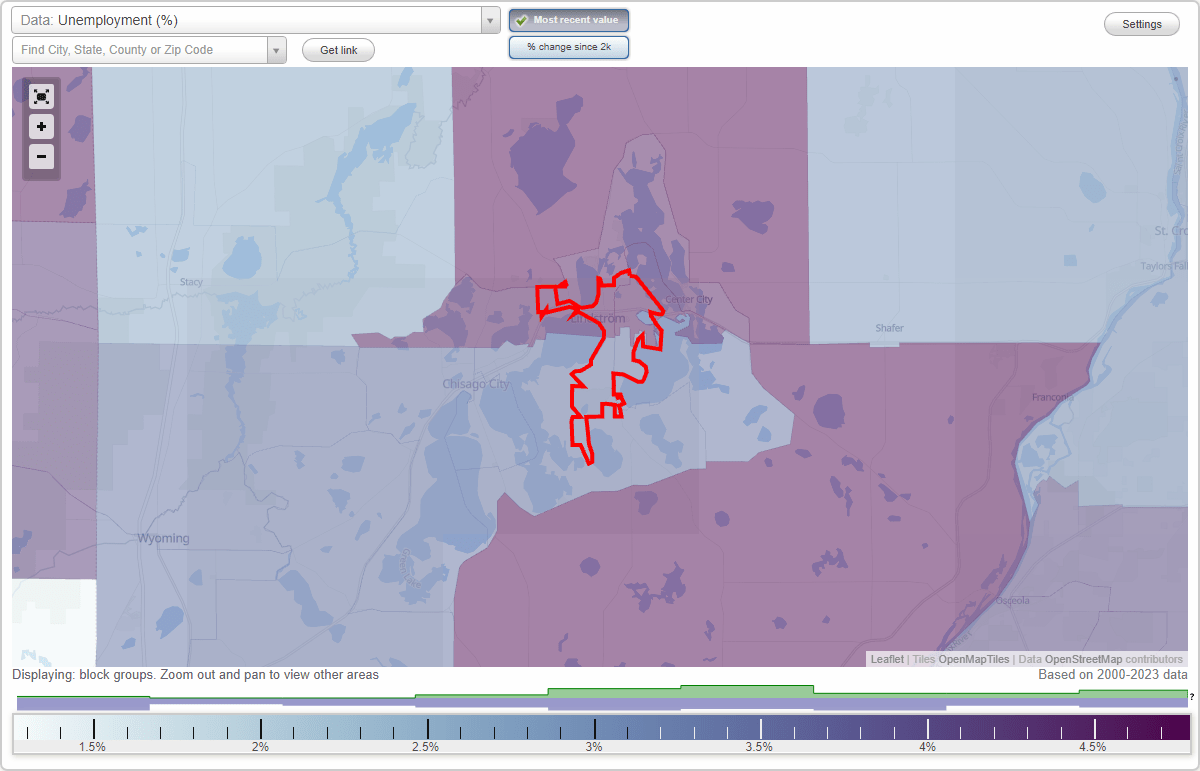Screen dimensions: 1200x771
Task: Click the Get link button
Action: click(x=338, y=50)
